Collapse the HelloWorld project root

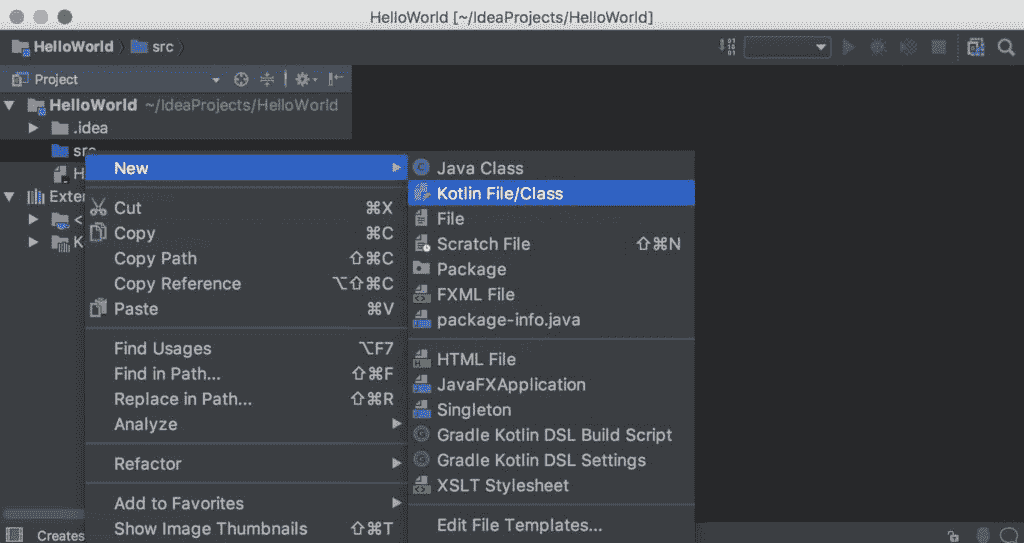pyautogui.click(x=10, y=105)
